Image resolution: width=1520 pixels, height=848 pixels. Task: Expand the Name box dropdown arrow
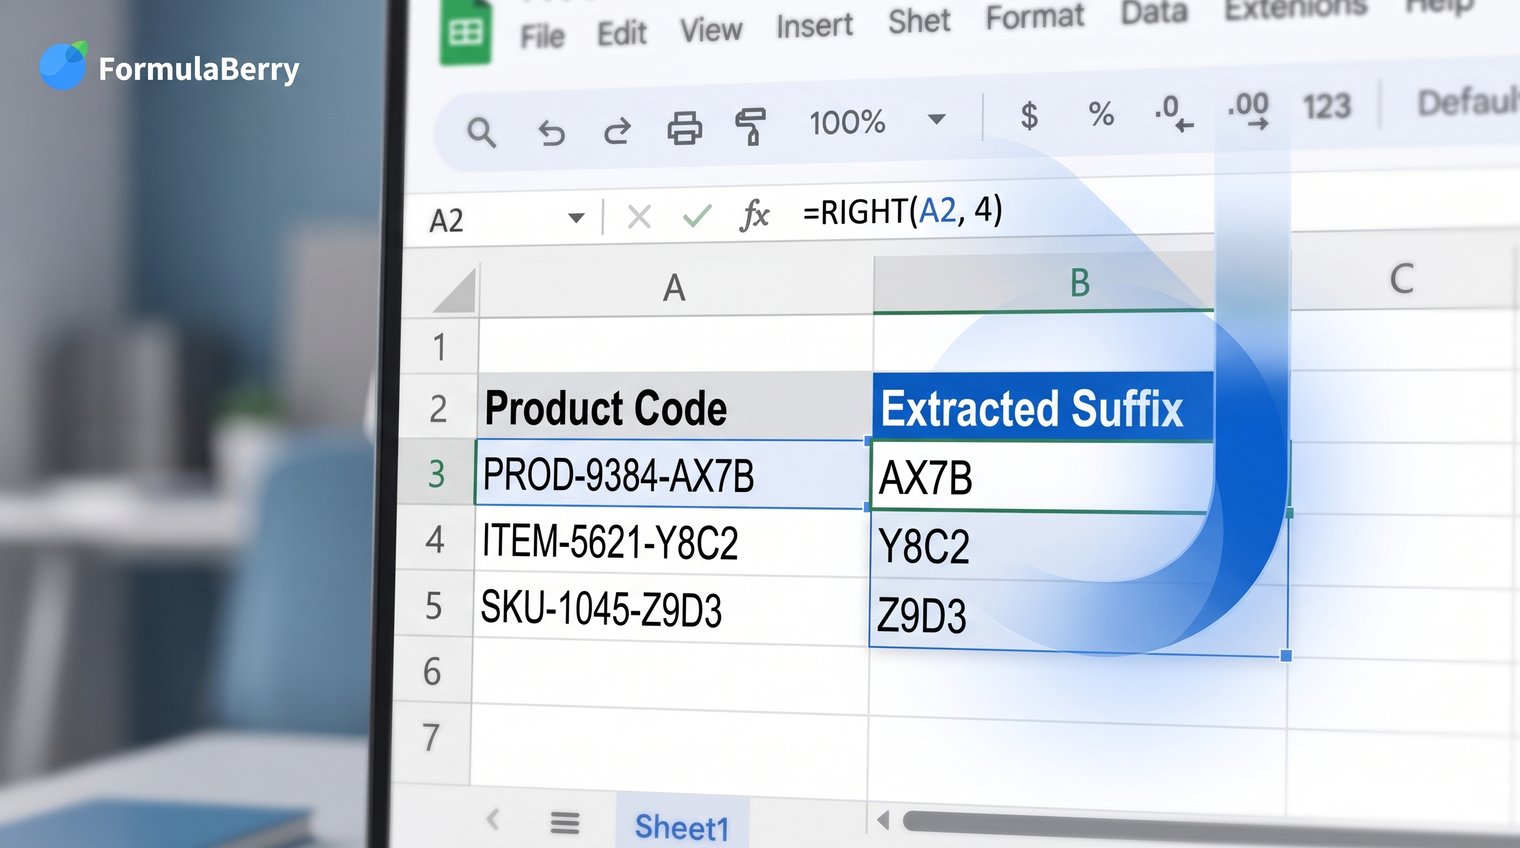[576, 218]
